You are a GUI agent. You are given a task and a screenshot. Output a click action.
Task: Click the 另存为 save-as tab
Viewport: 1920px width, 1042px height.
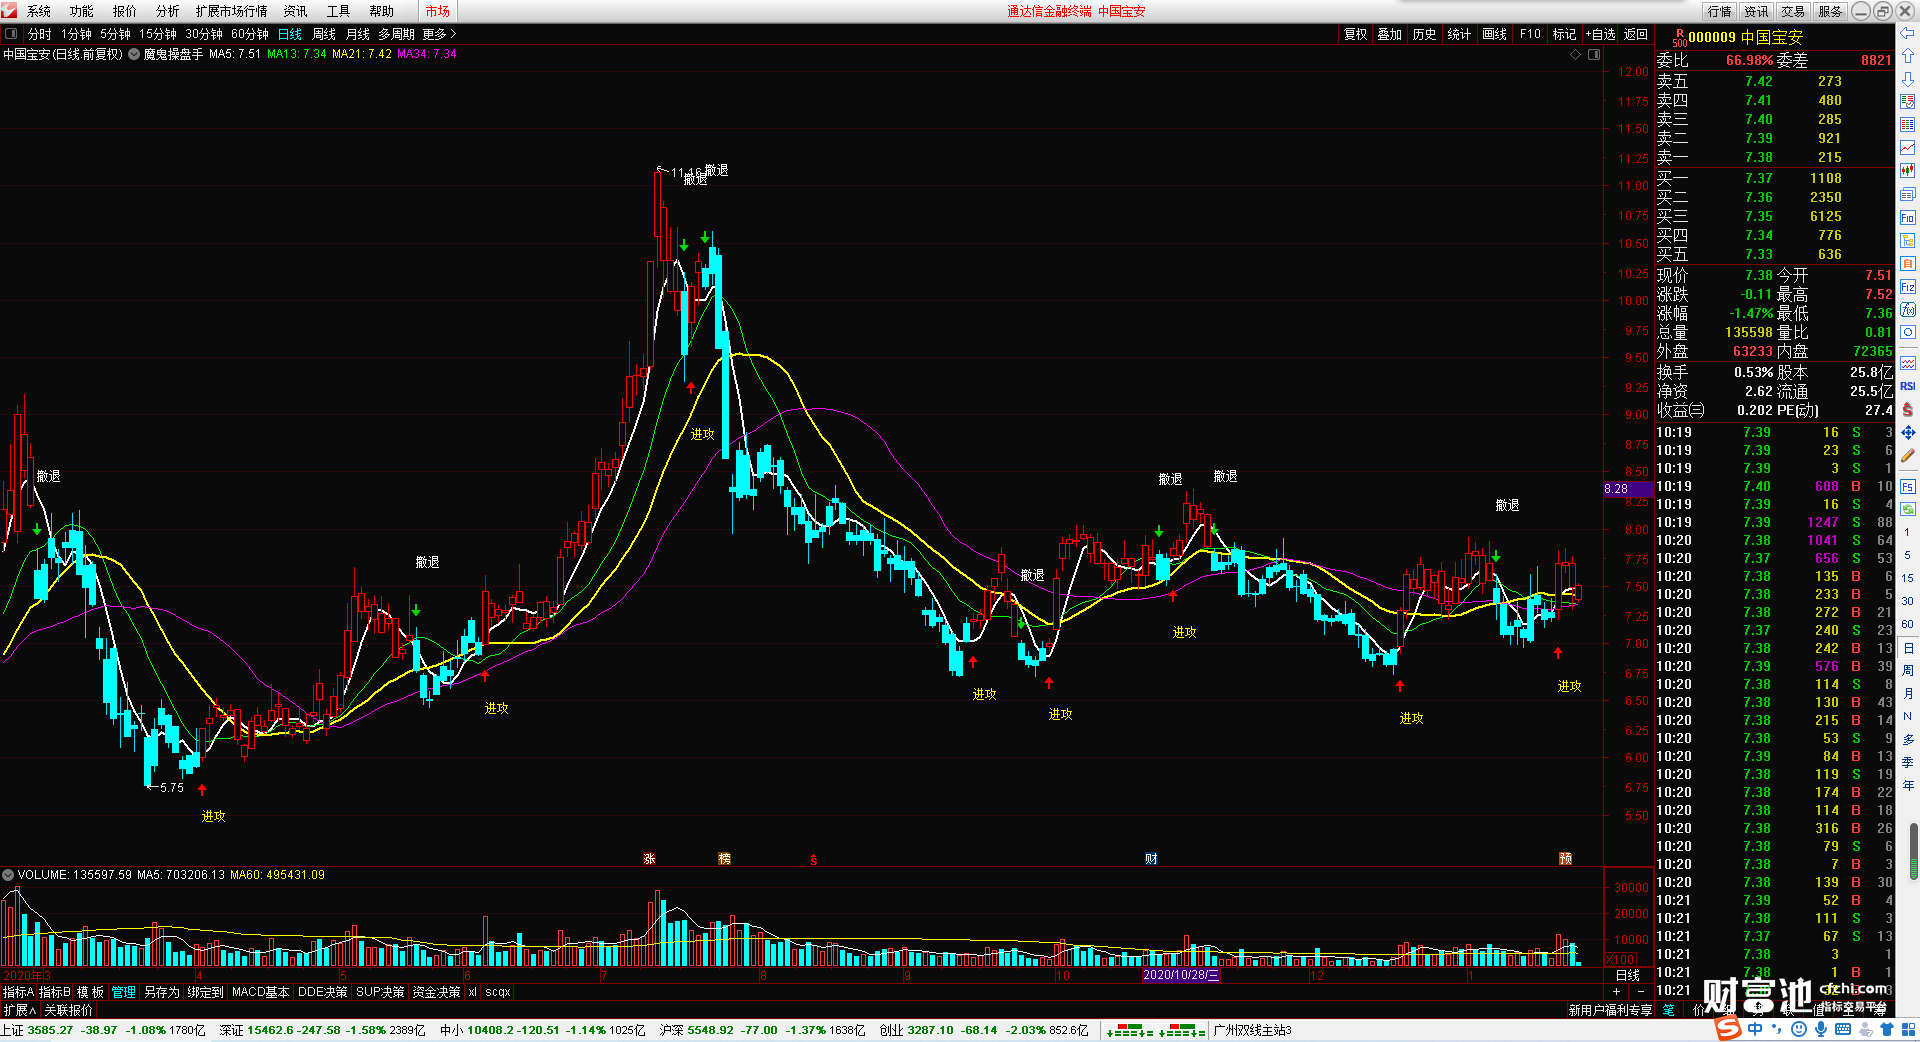(x=162, y=992)
